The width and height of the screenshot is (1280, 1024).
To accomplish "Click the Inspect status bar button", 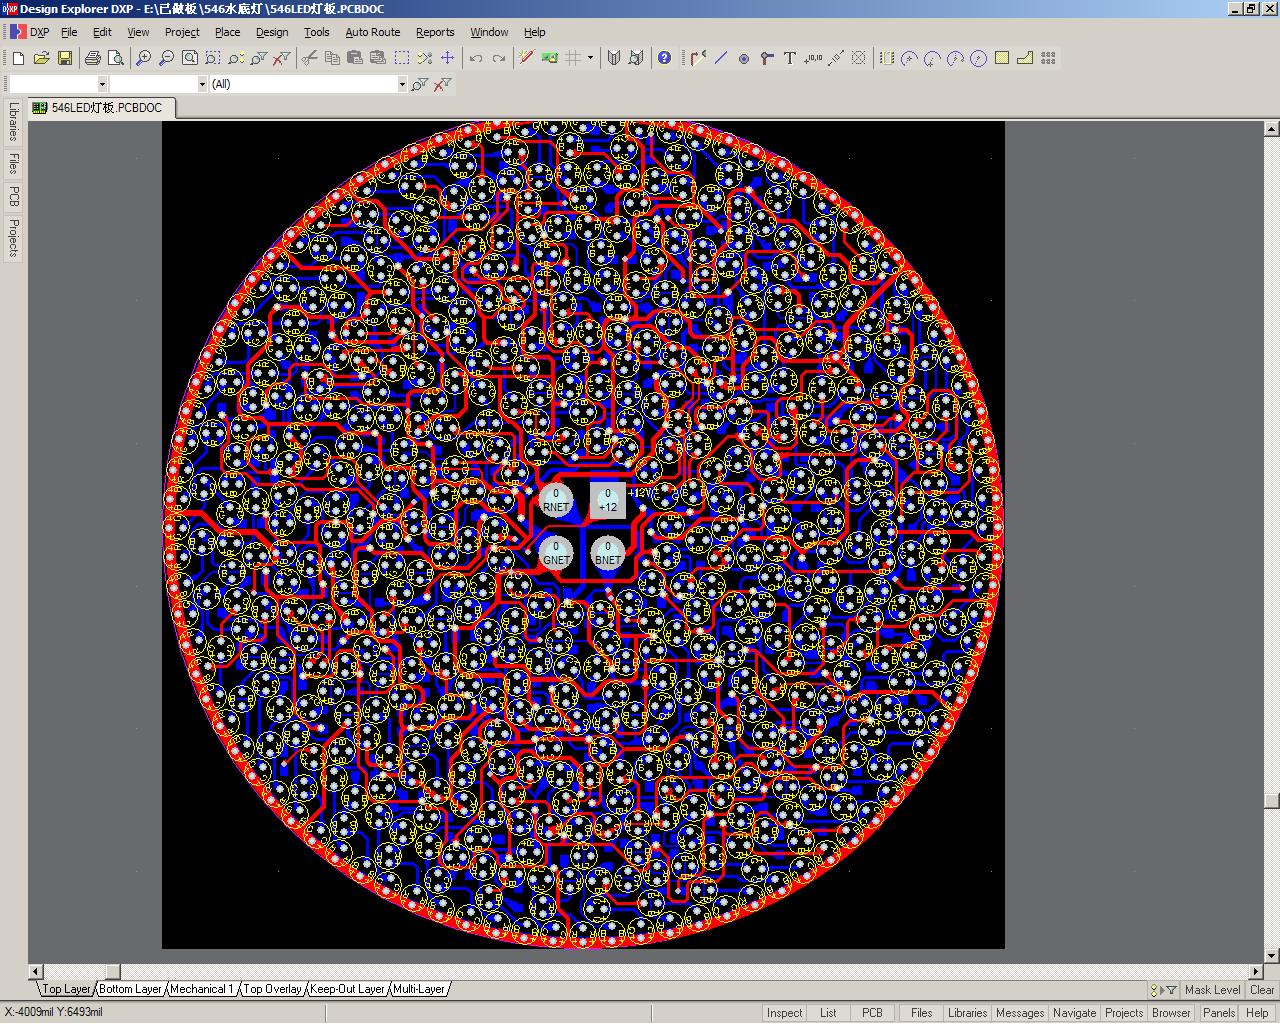I will click(784, 1013).
